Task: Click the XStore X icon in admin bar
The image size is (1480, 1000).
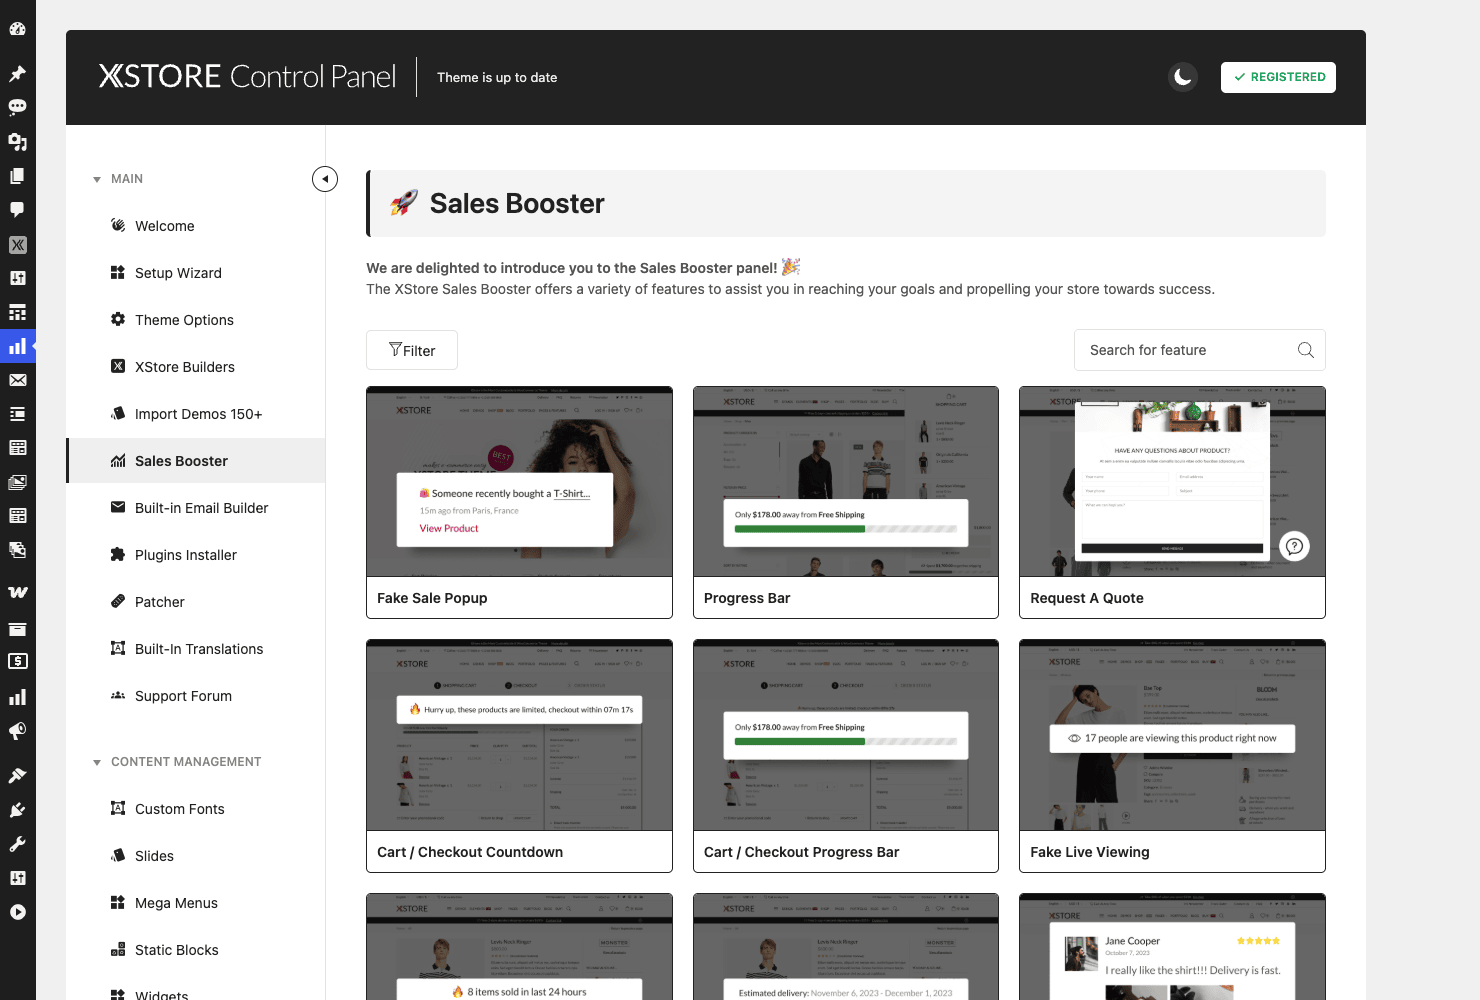Action: (x=17, y=244)
